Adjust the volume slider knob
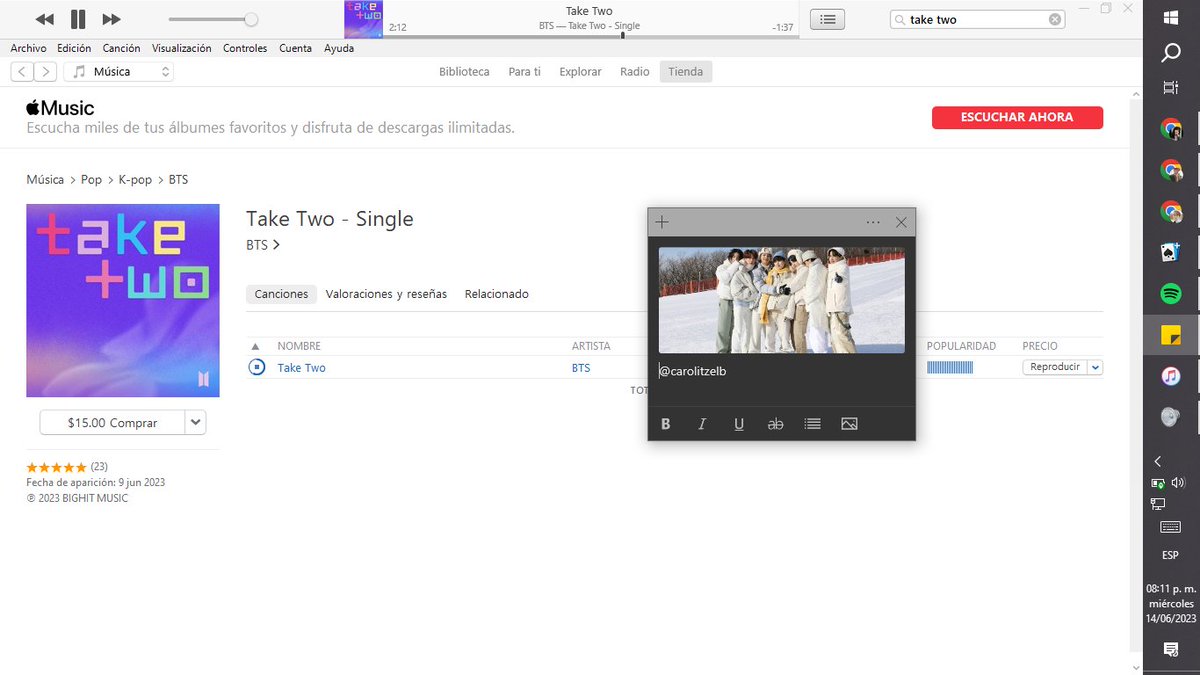 (x=251, y=19)
